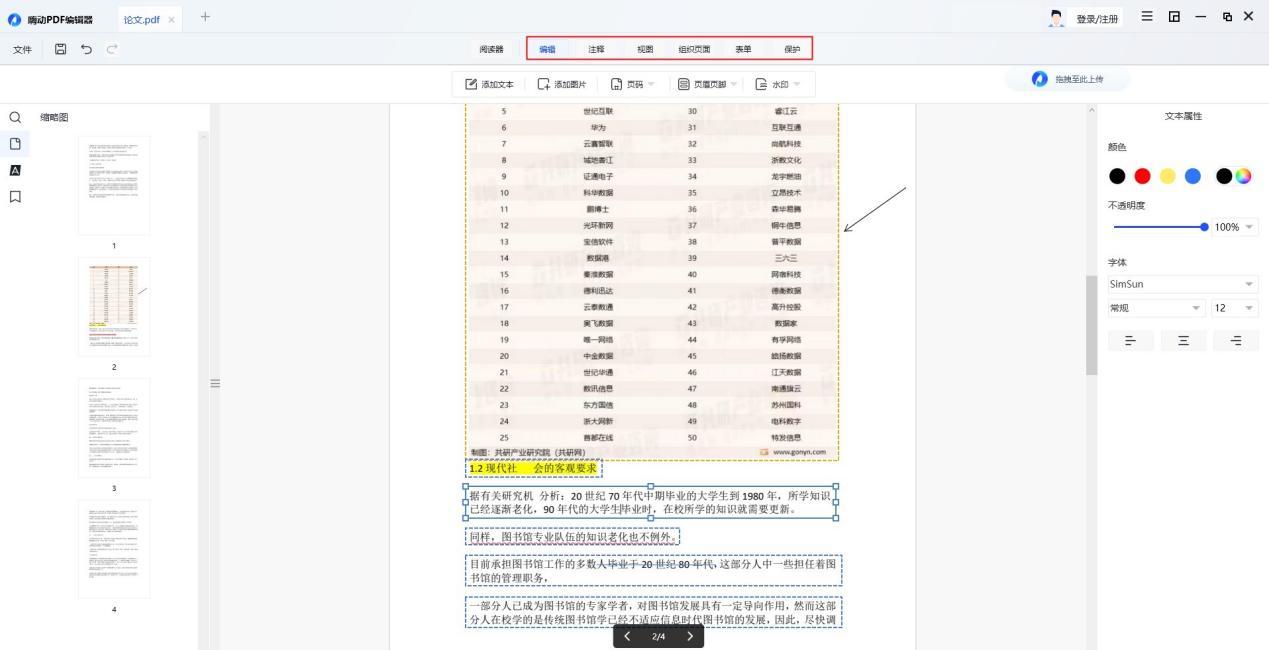
Task: Click the panel collapse handle beside thumbnails
Action: pos(214,383)
